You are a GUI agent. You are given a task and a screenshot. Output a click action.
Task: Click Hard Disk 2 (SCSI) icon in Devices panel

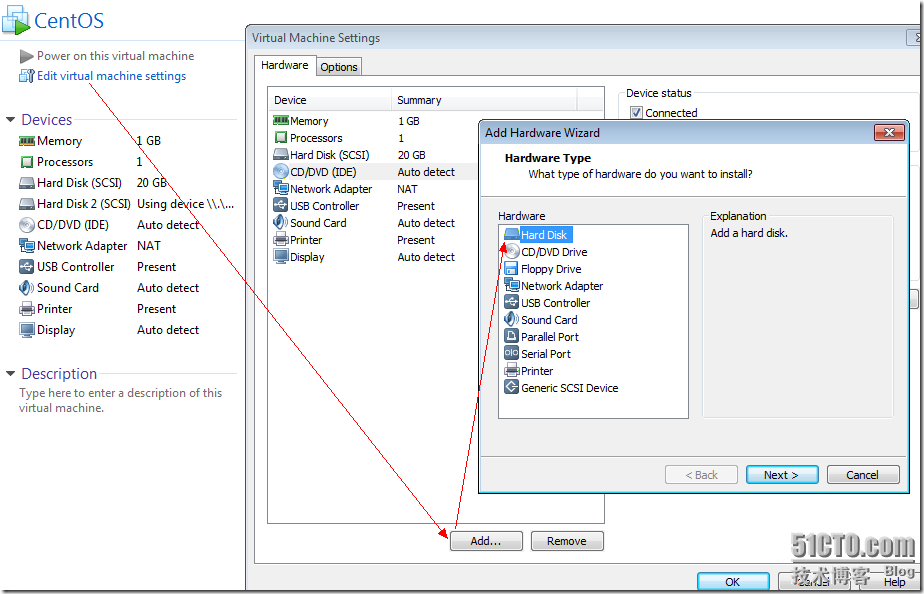(27, 204)
